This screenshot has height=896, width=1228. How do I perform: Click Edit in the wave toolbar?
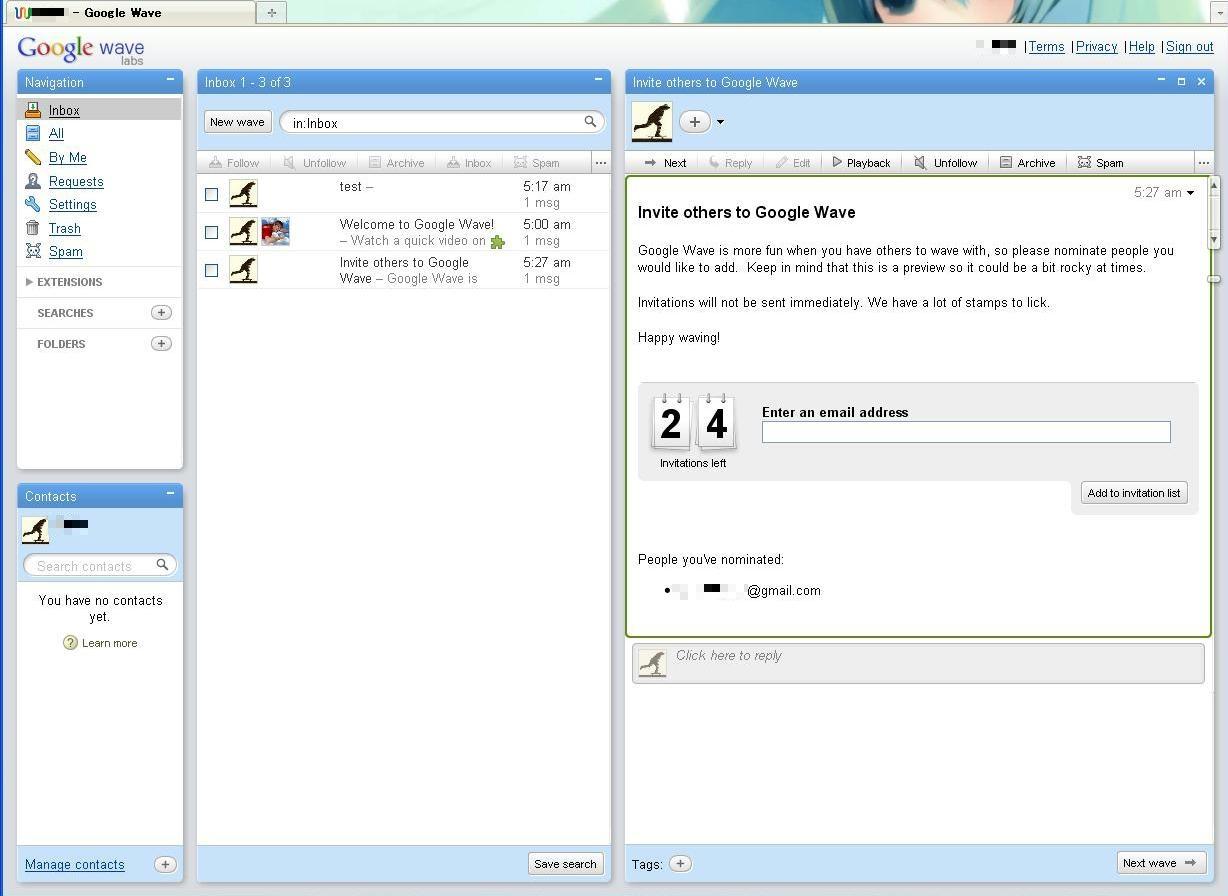pyautogui.click(x=793, y=162)
